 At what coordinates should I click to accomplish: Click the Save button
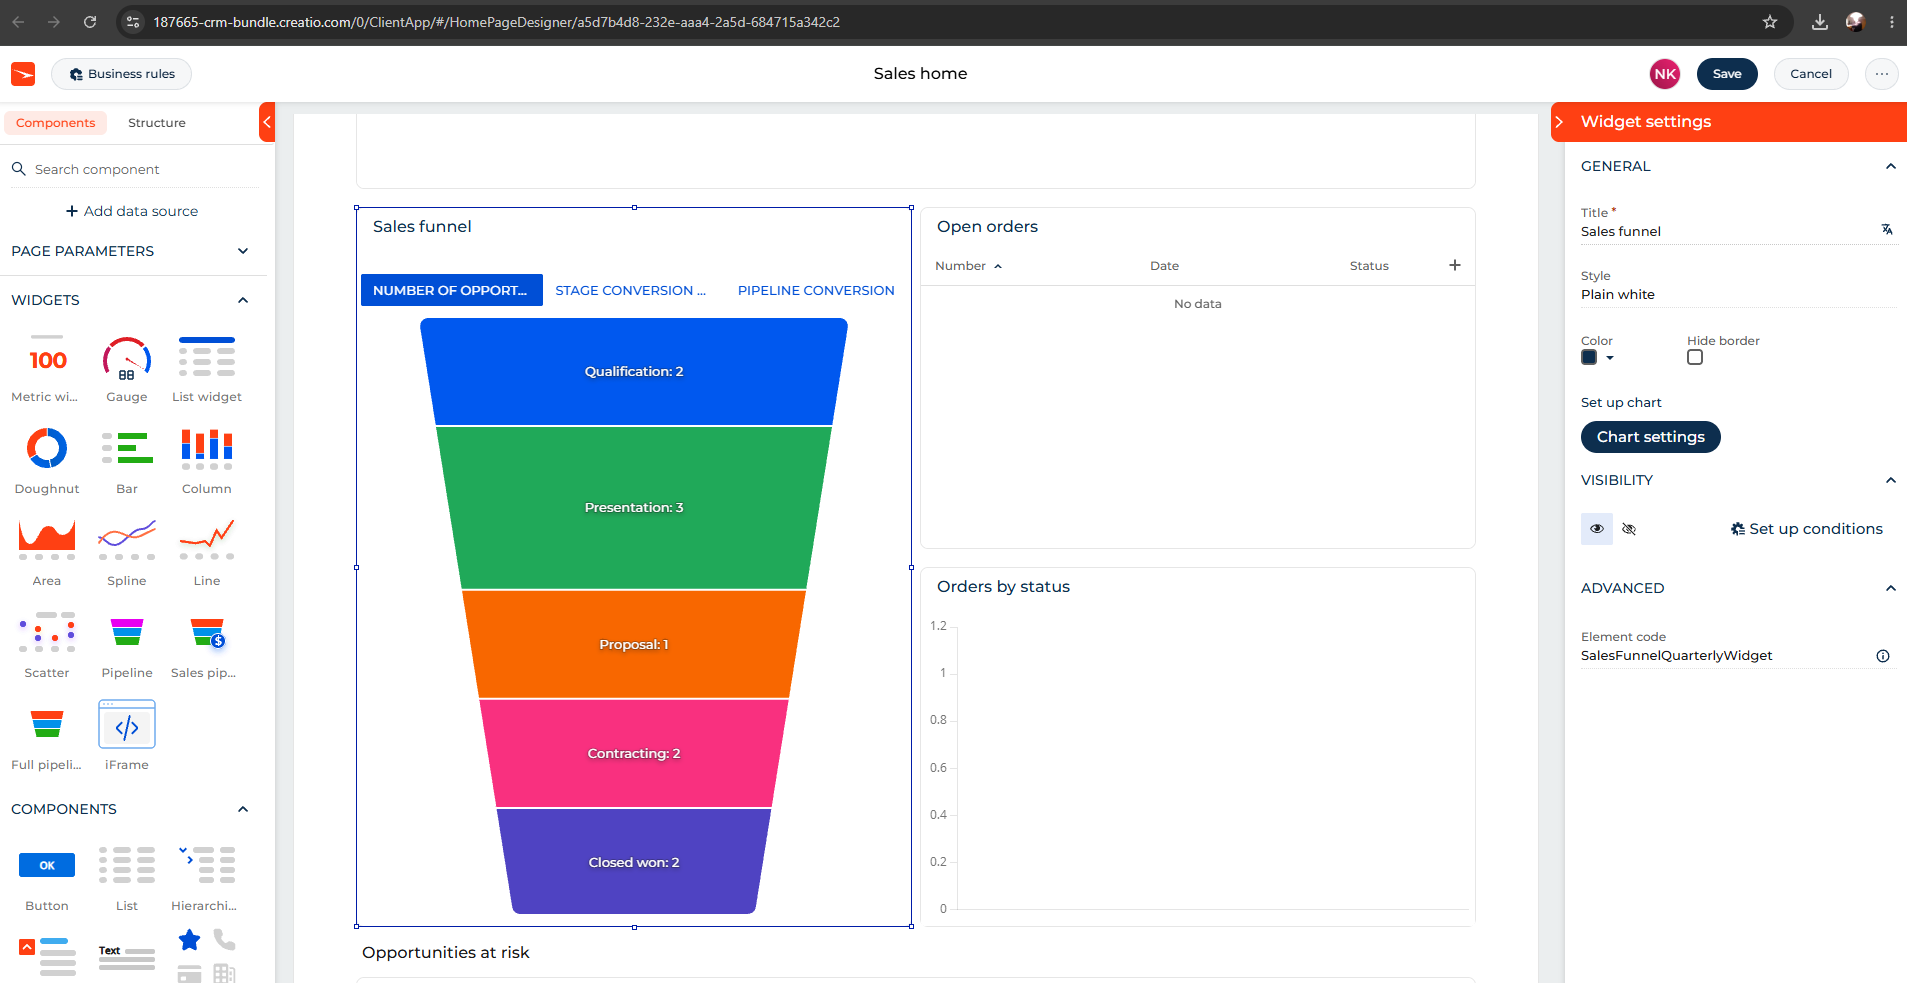(x=1727, y=74)
